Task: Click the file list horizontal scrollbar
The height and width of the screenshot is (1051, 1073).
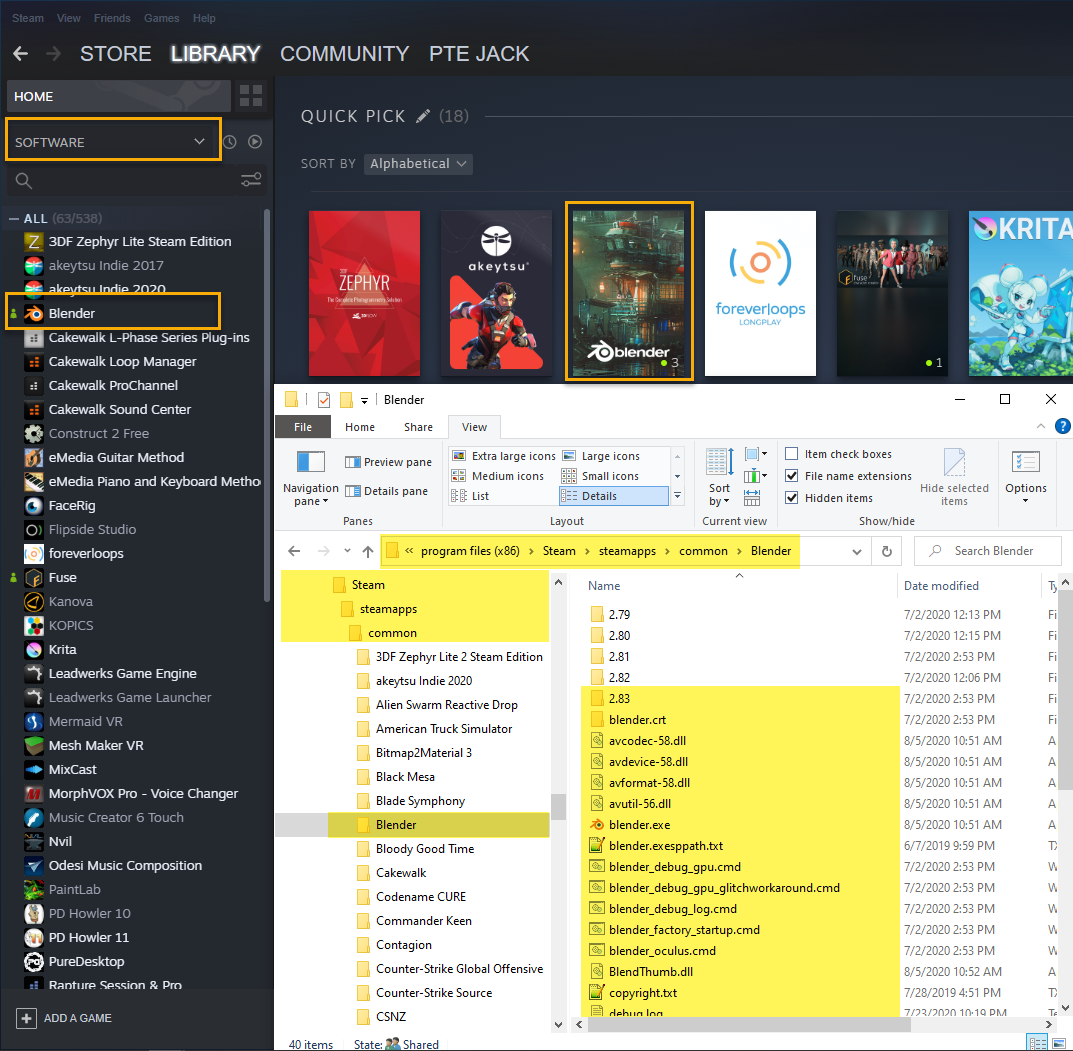Action: pyautogui.click(x=749, y=1024)
